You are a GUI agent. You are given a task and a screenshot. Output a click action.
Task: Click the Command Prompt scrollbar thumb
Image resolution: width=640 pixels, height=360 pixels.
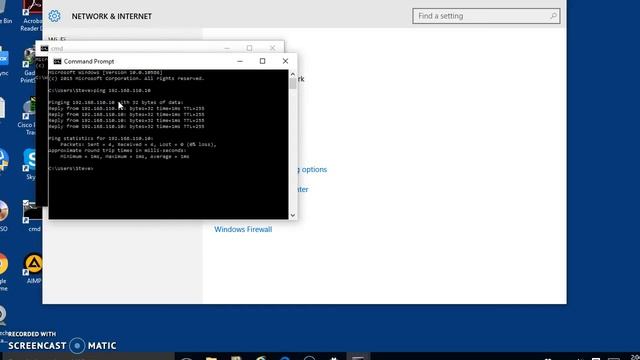tap(293, 83)
